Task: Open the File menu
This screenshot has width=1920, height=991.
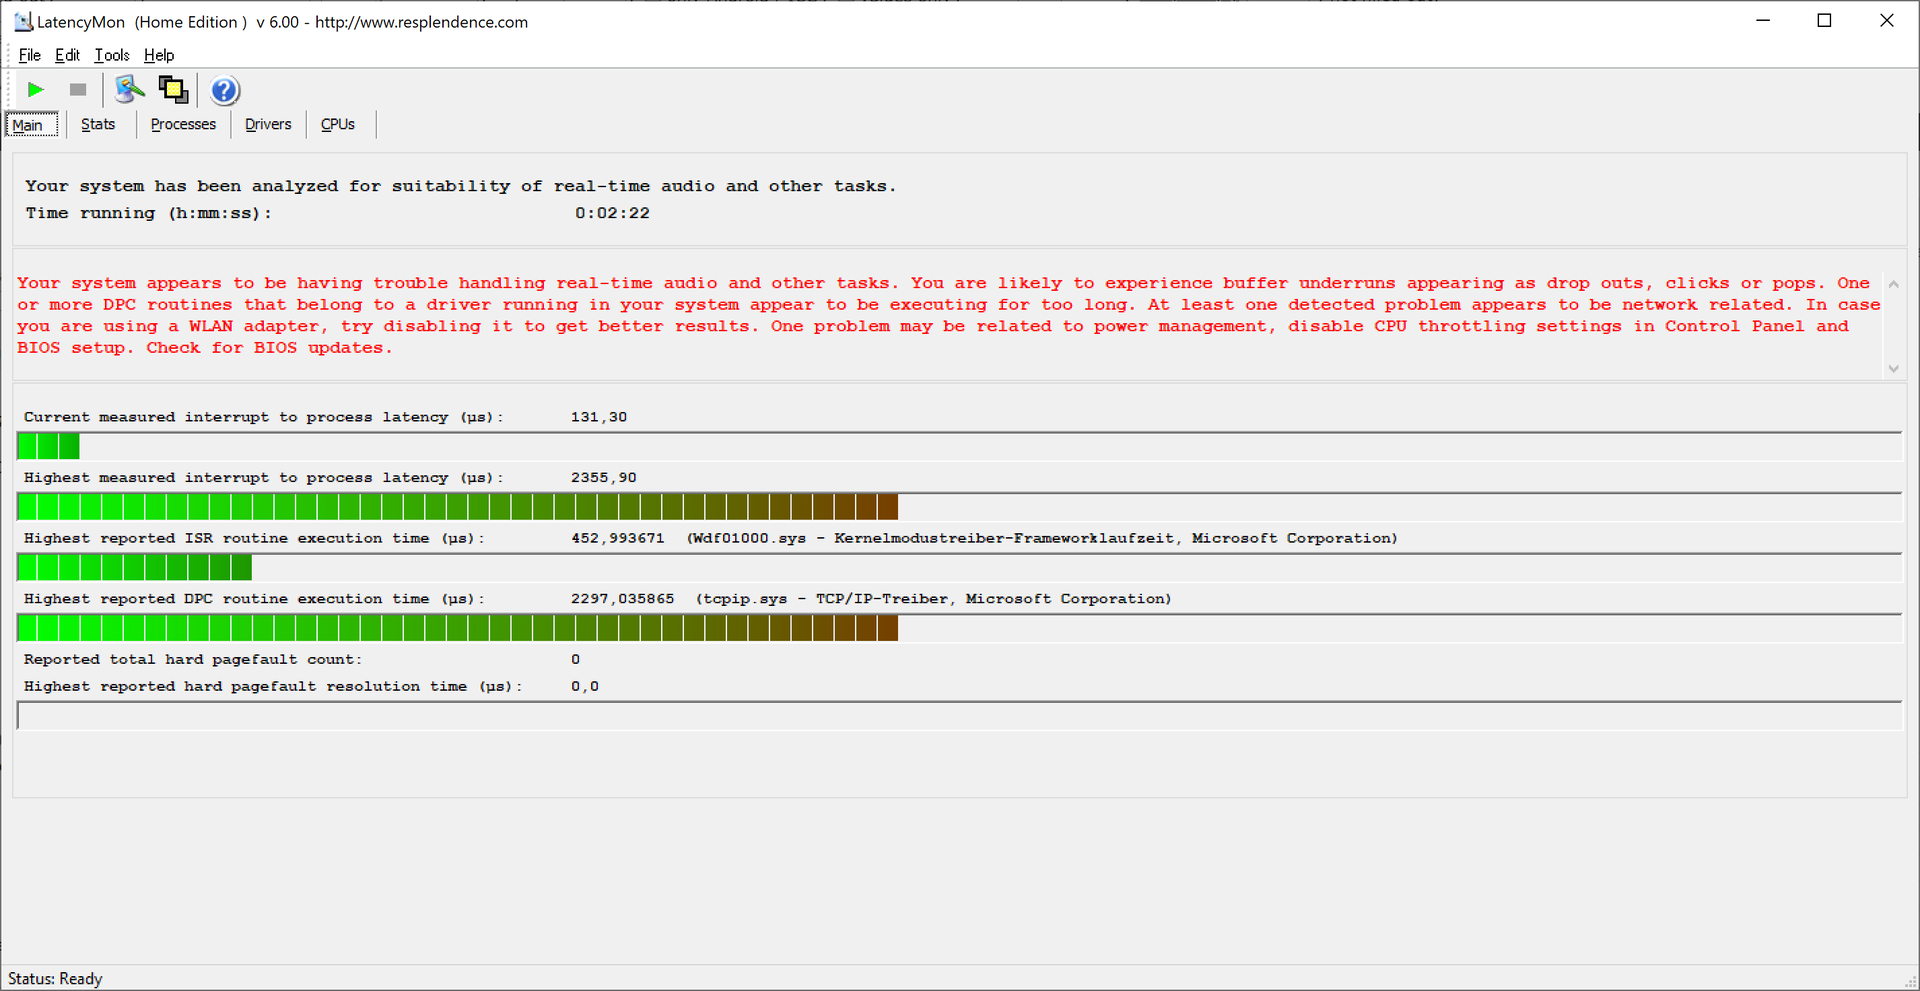Action: click(x=30, y=55)
